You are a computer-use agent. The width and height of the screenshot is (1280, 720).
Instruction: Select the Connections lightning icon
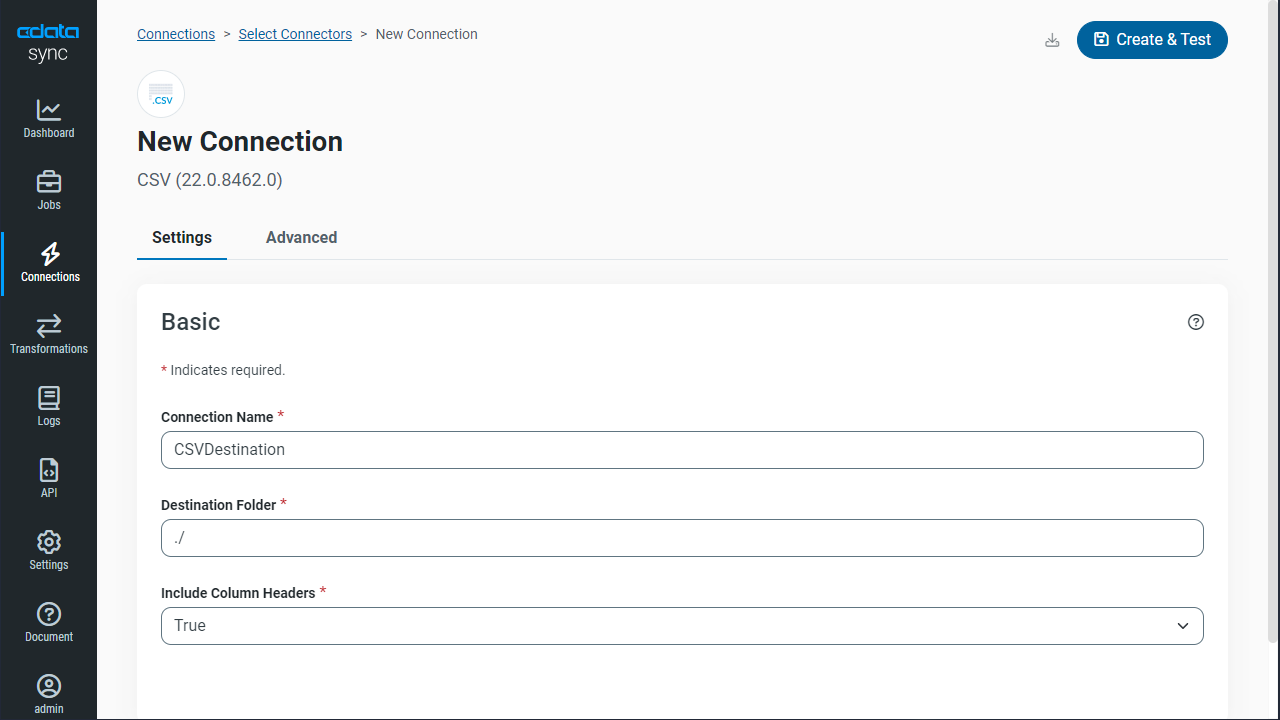(x=49, y=254)
